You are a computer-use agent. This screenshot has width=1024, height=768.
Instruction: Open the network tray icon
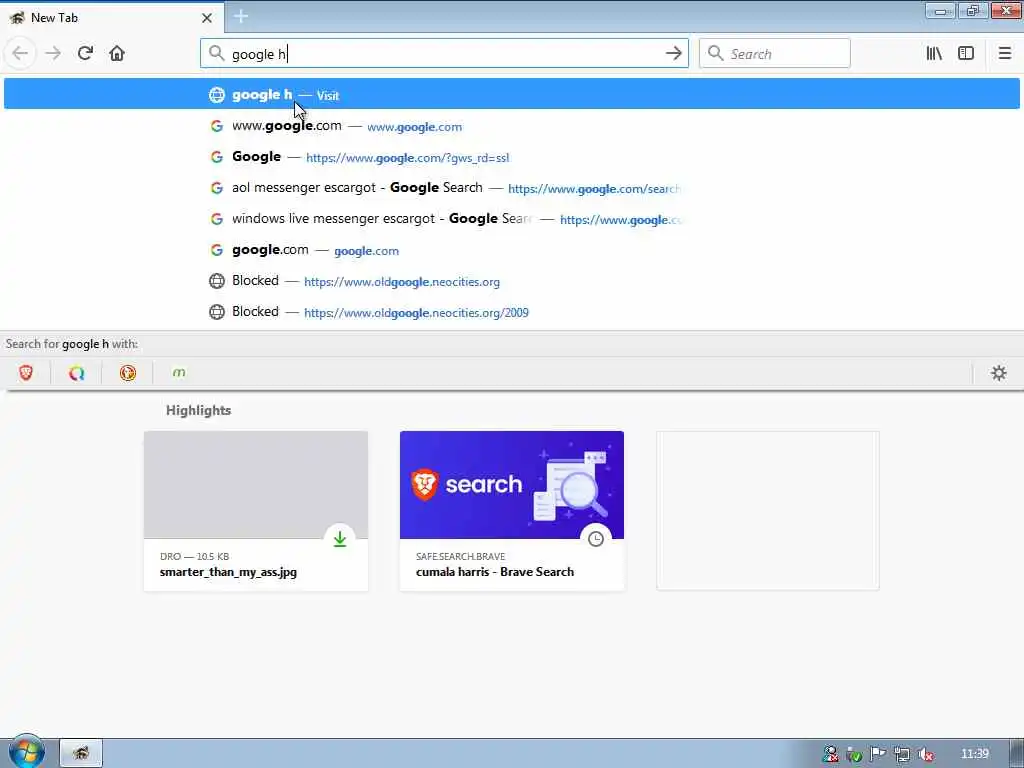[x=902, y=754]
